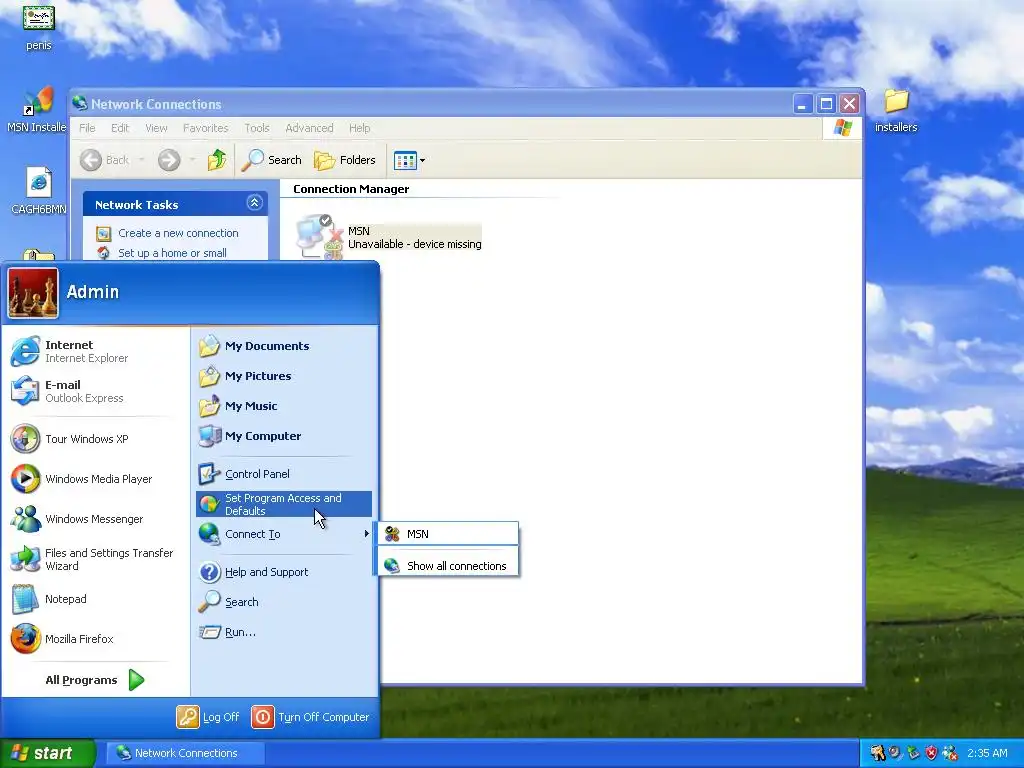Screen dimensions: 1024x768
Task: Open Control Panel
Action: click(x=284, y=474)
